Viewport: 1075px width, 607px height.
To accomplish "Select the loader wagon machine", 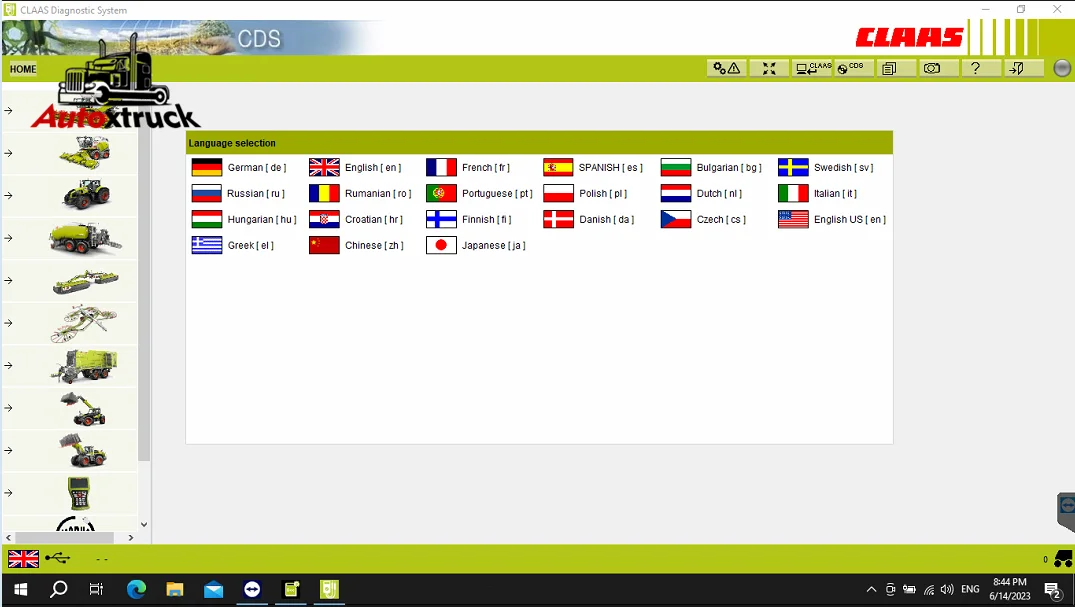I will 84,366.
